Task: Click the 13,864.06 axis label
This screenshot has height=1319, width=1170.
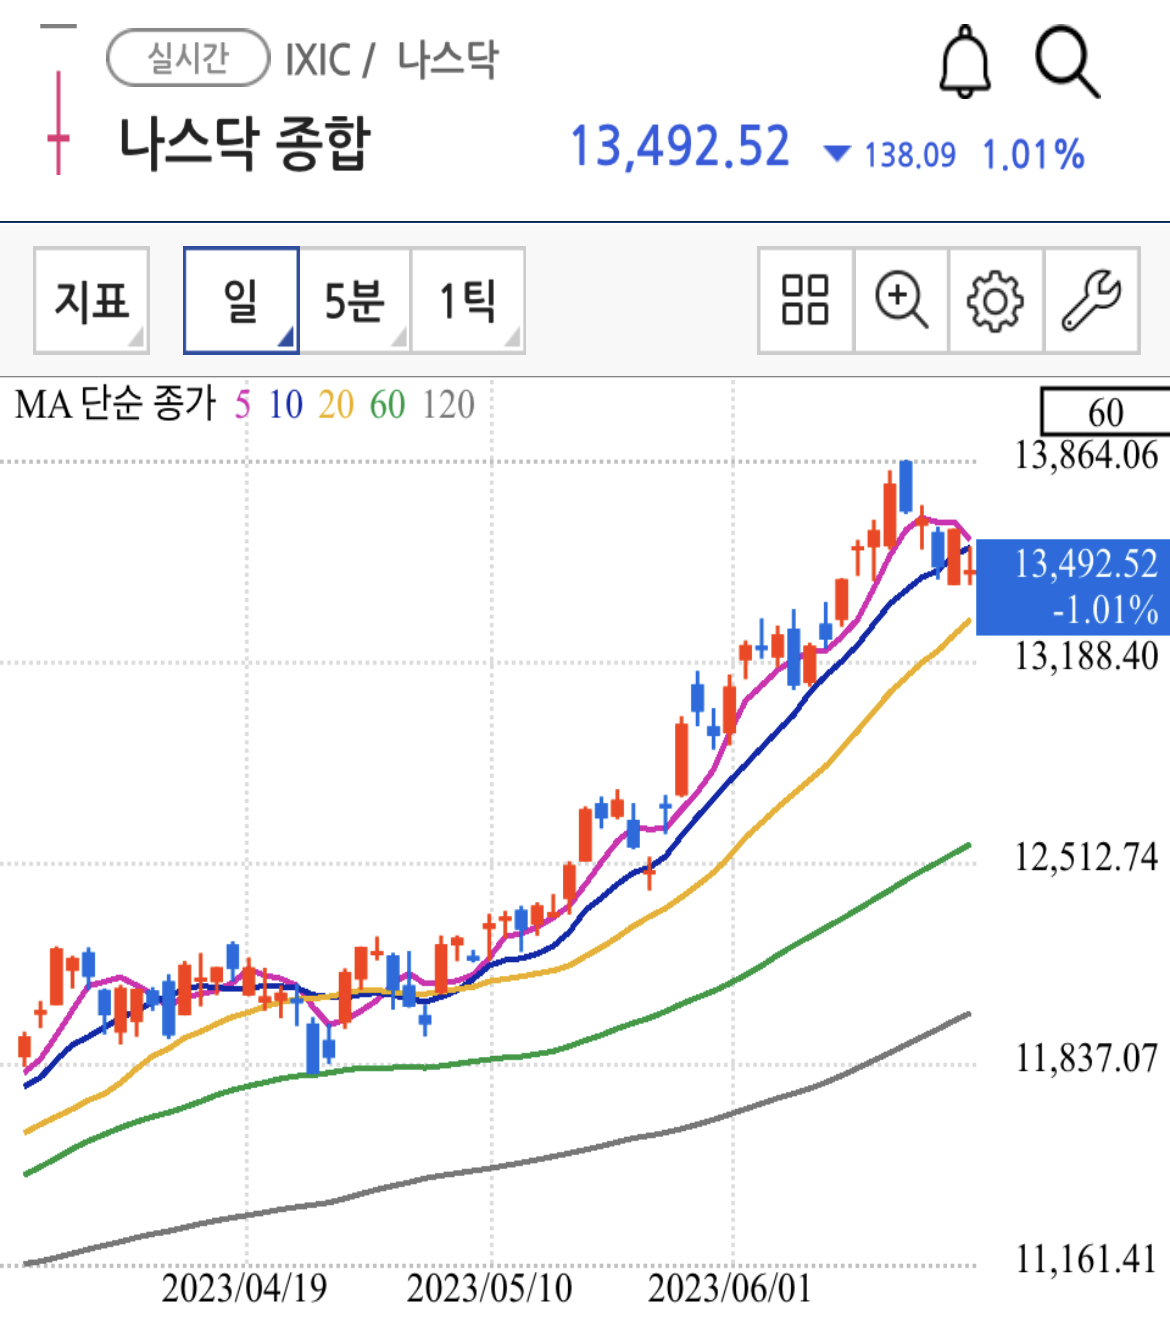Action: click(1086, 456)
